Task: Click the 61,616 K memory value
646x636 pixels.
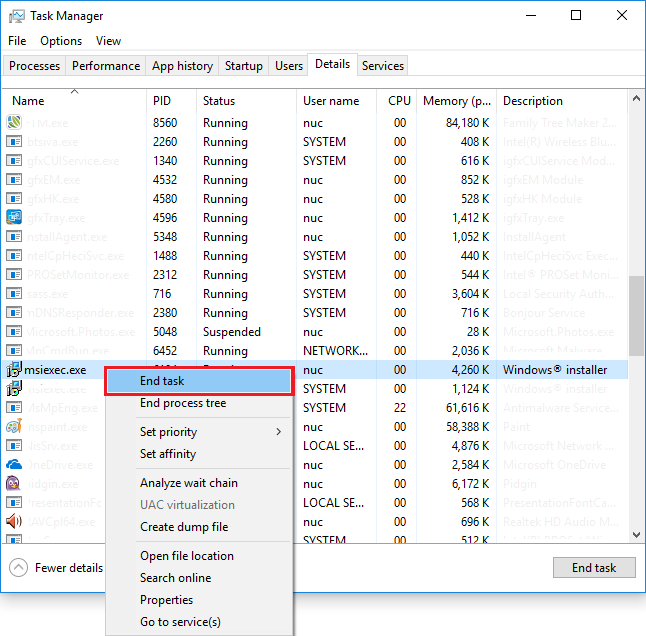Action: [467, 408]
